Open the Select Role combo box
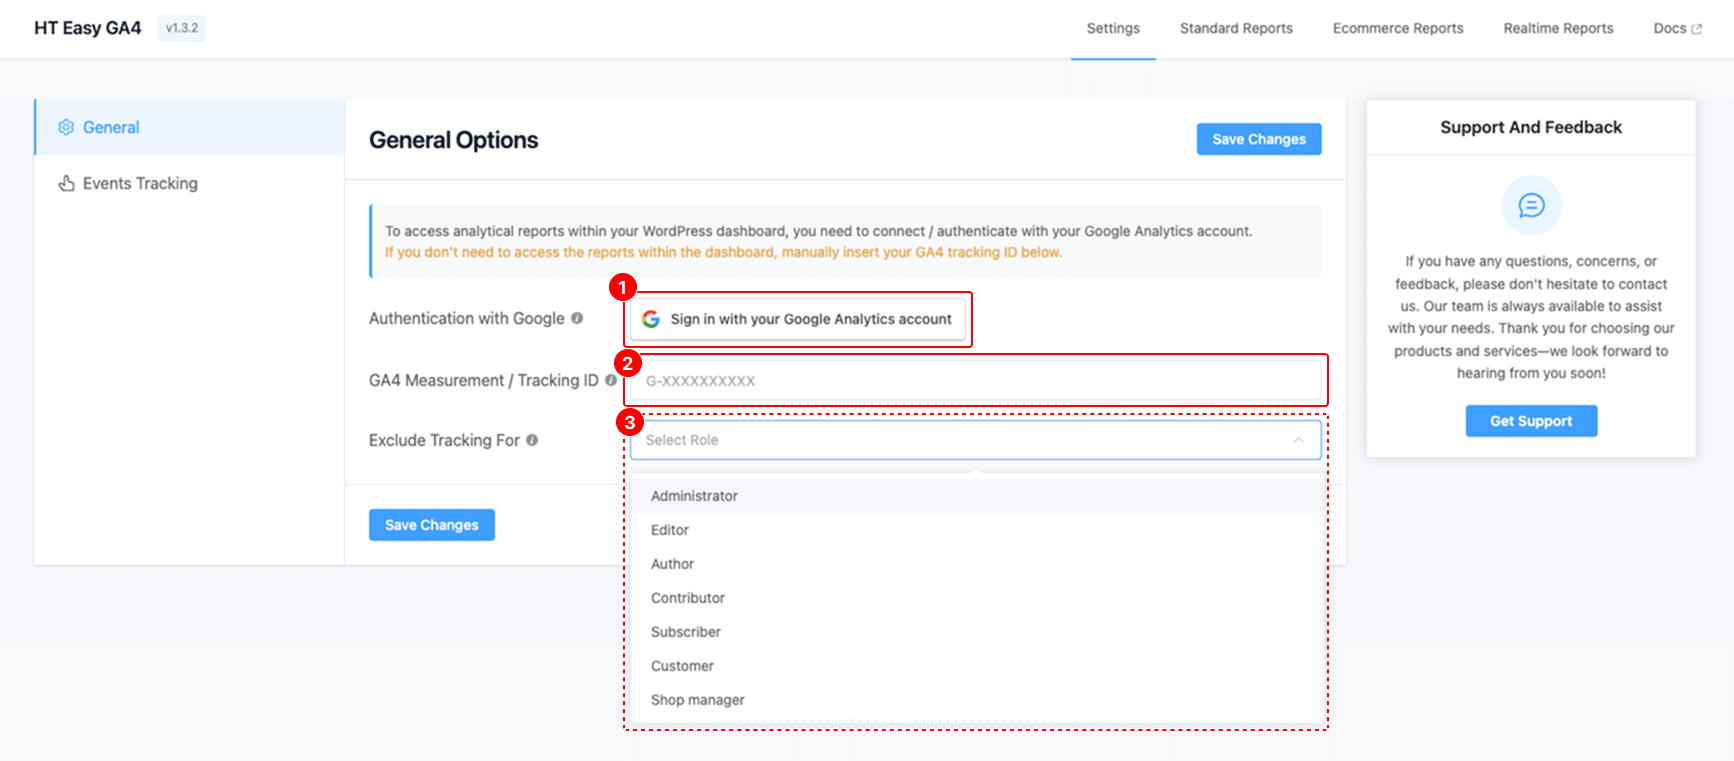Screen dimensions: 1734x761 click(975, 440)
